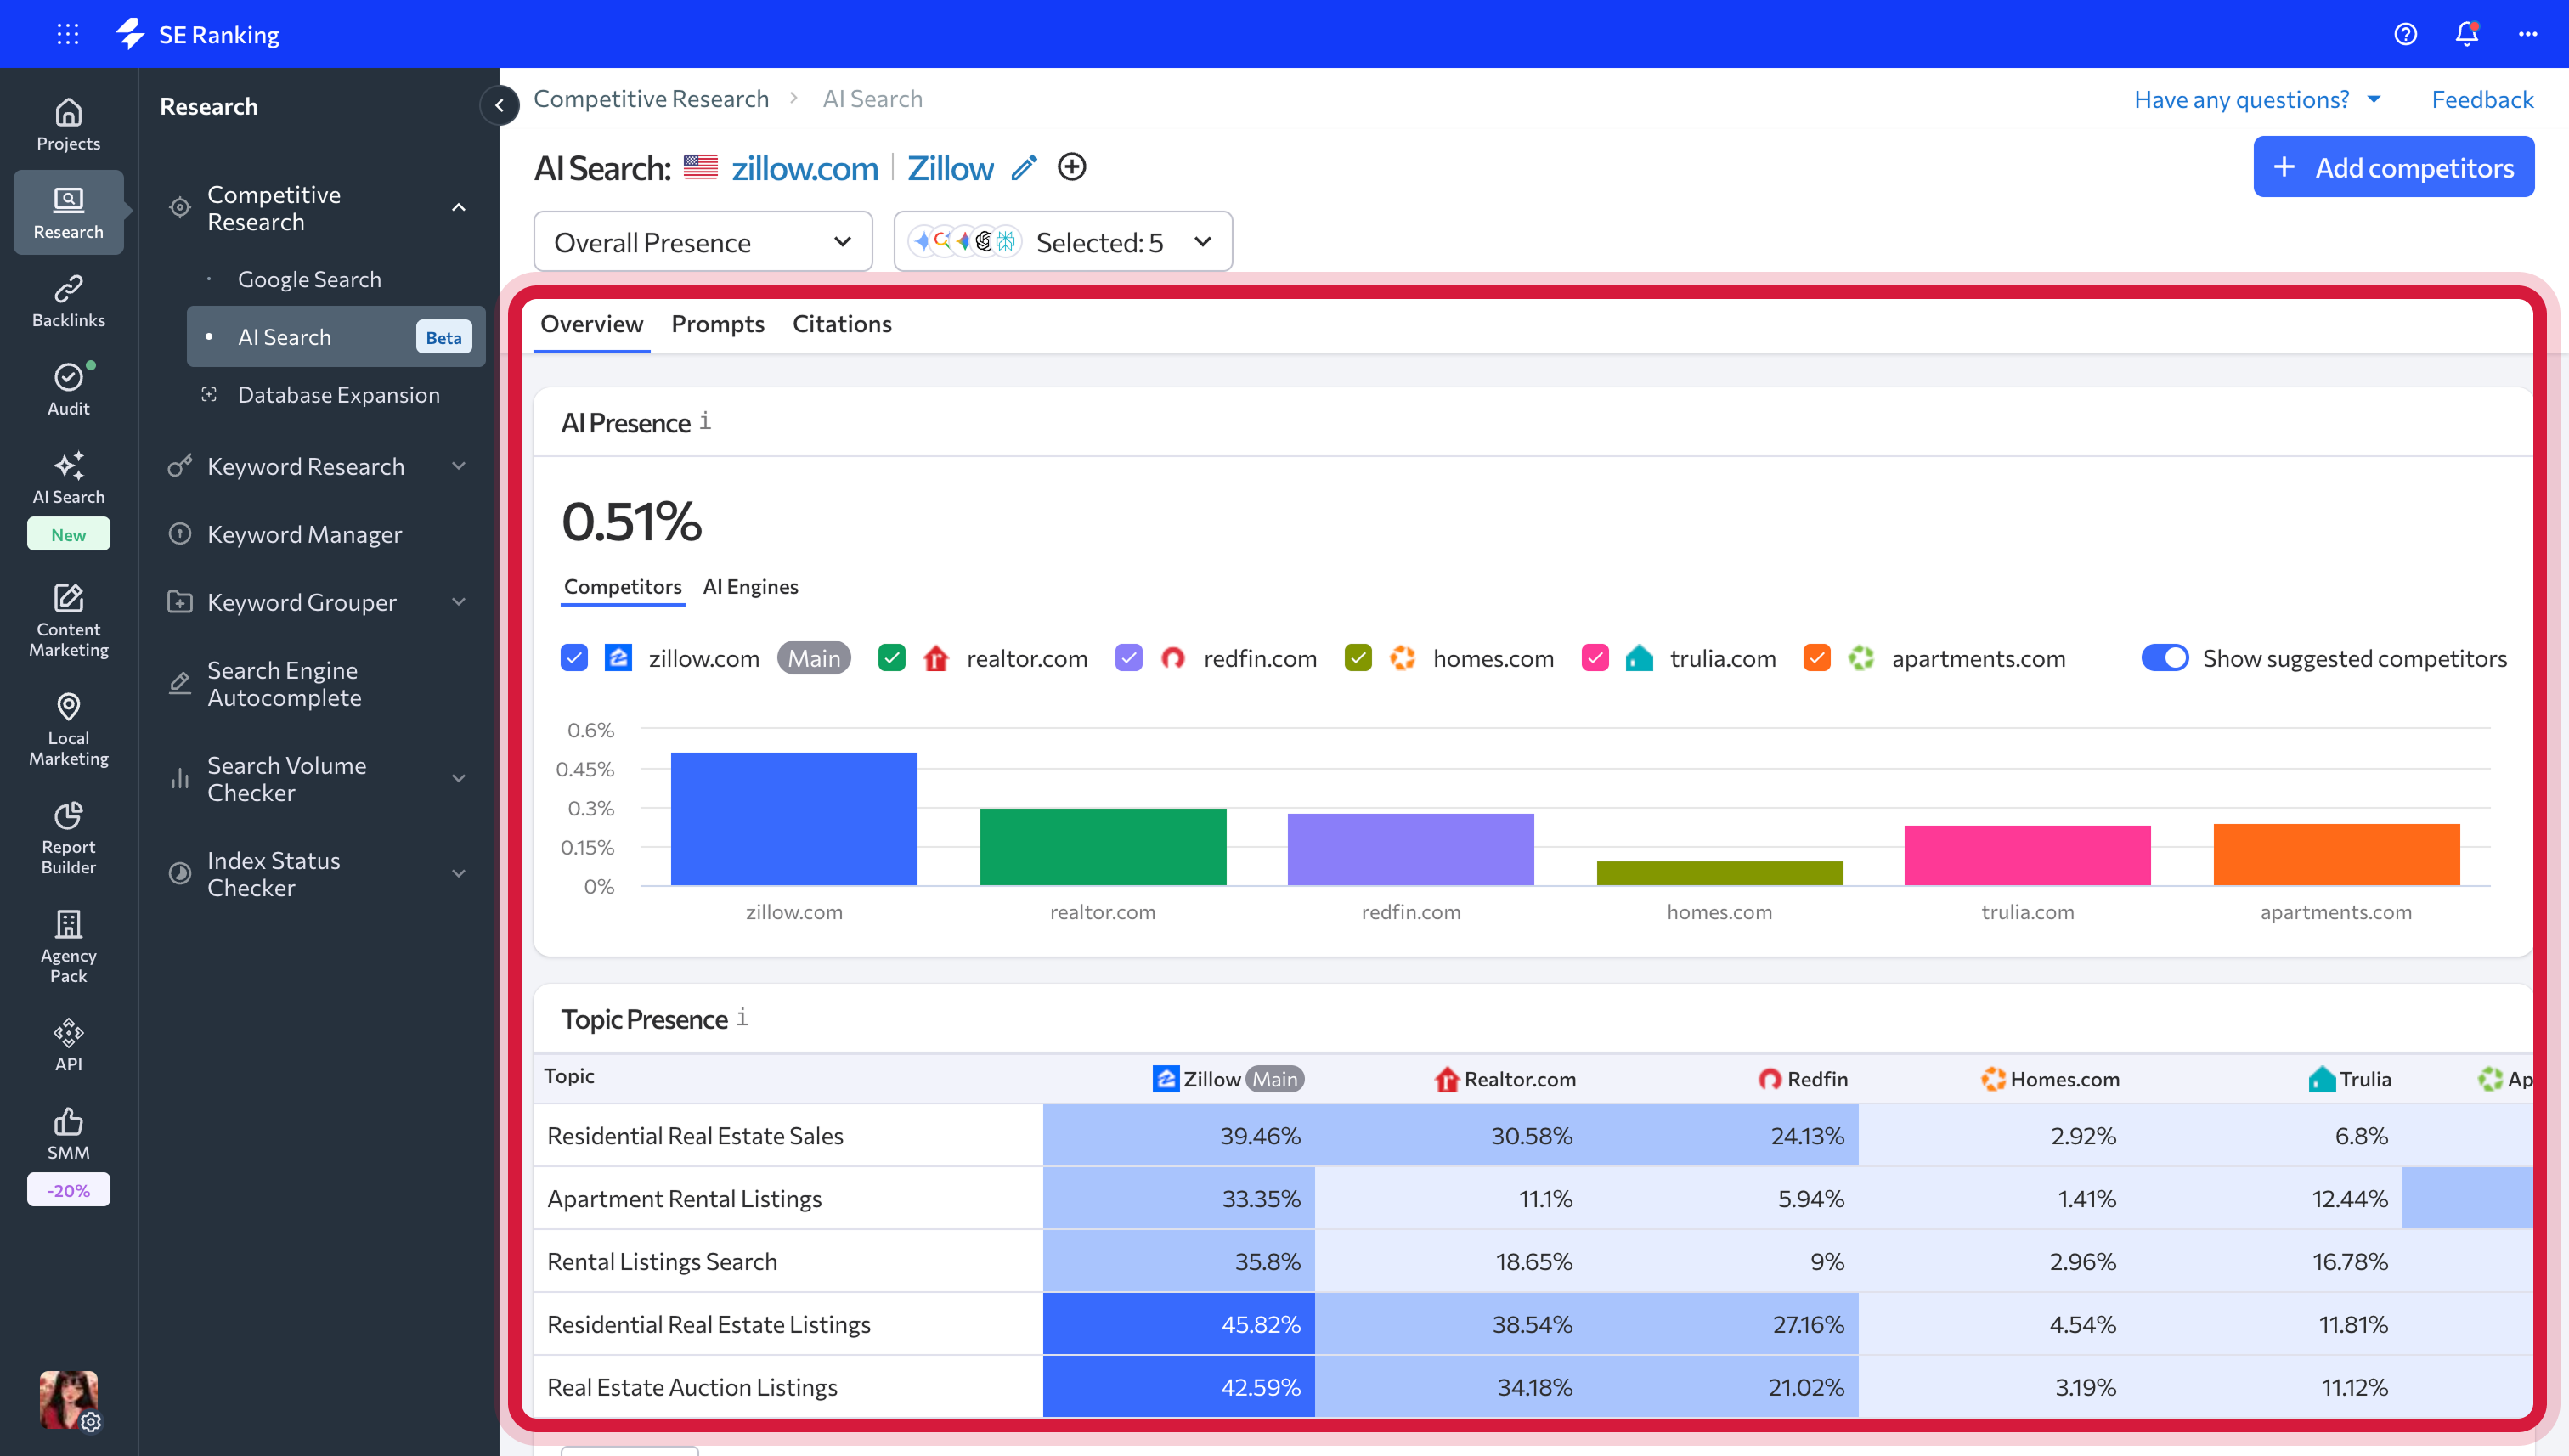The width and height of the screenshot is (2569, 1456).
Task: Select the AI Engines sub-tab
Action: pyautogui.click(x=750, y=586)
